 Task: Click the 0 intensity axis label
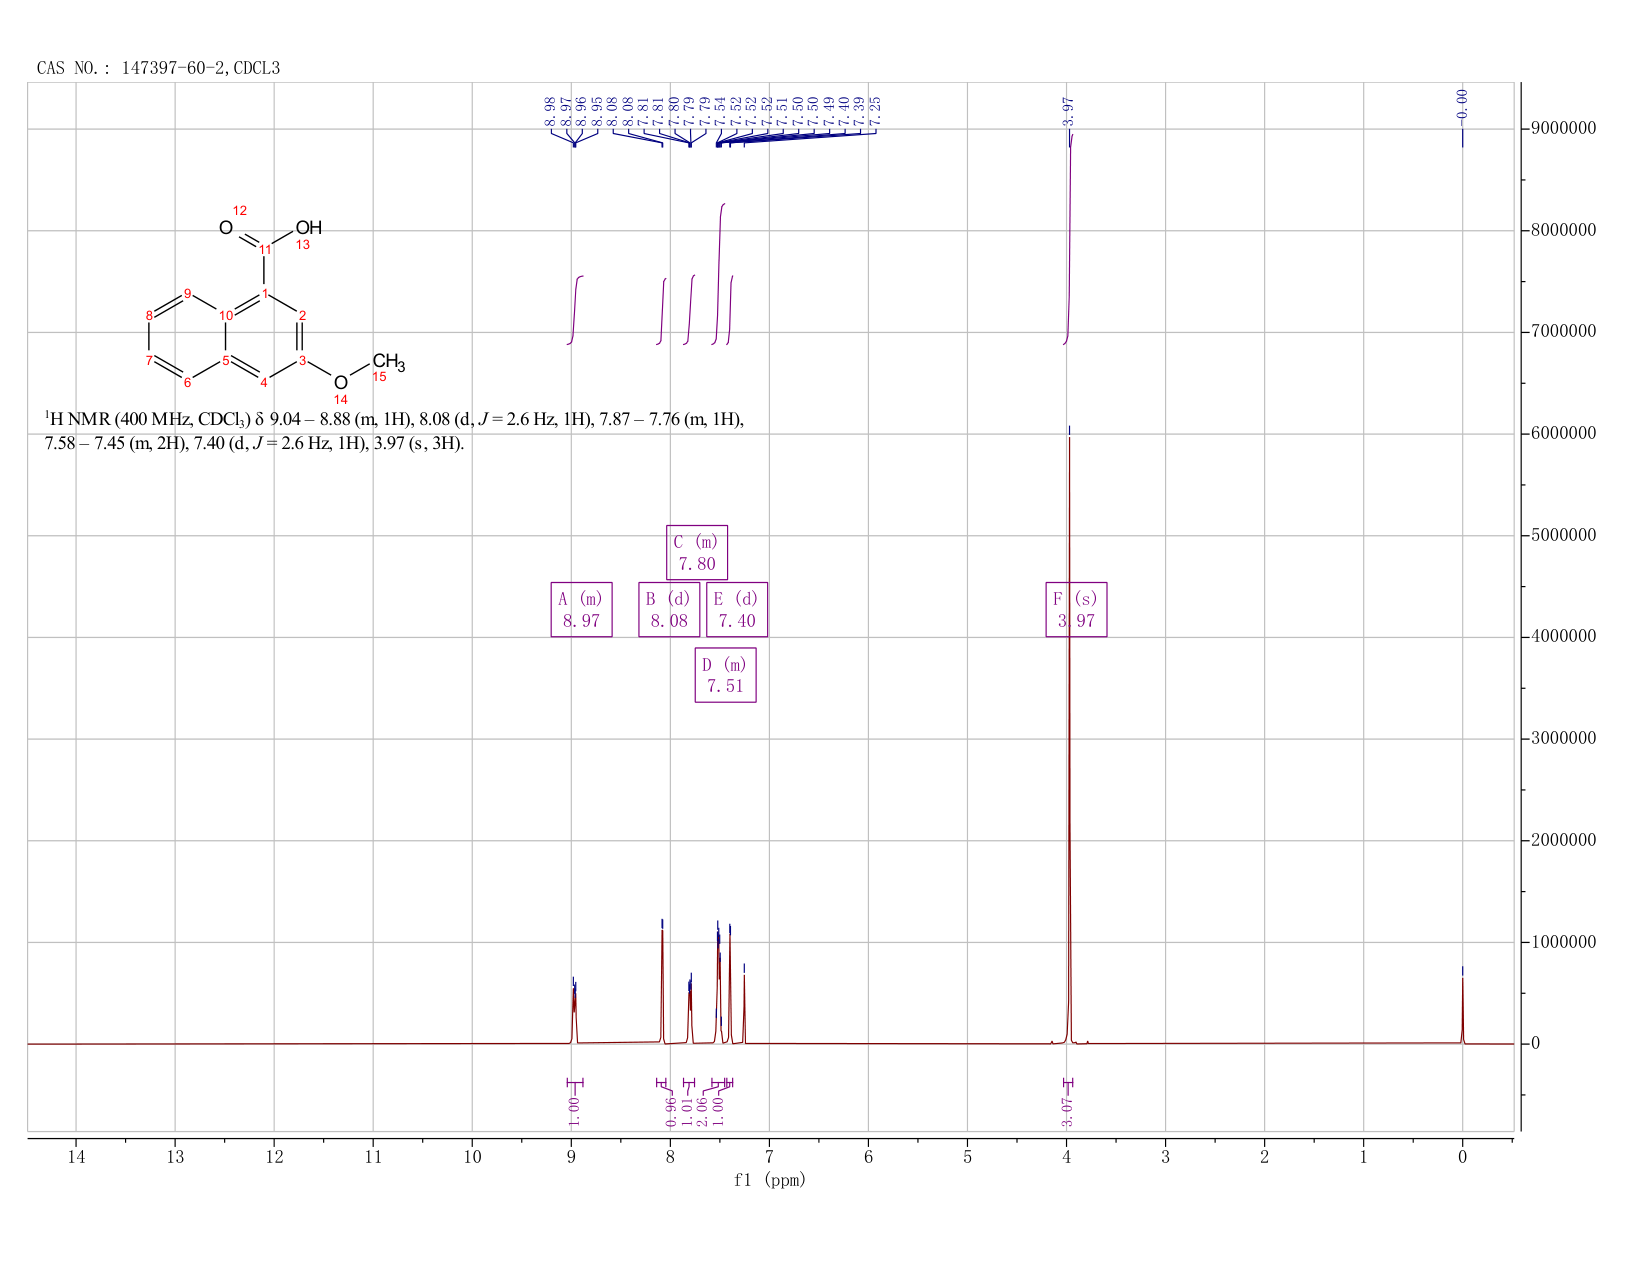[1535, 1044]
